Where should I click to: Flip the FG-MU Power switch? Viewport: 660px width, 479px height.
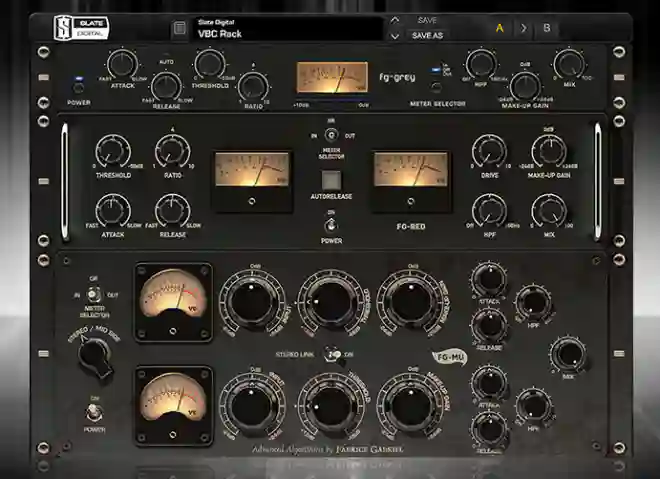click(x=93, y=412)
